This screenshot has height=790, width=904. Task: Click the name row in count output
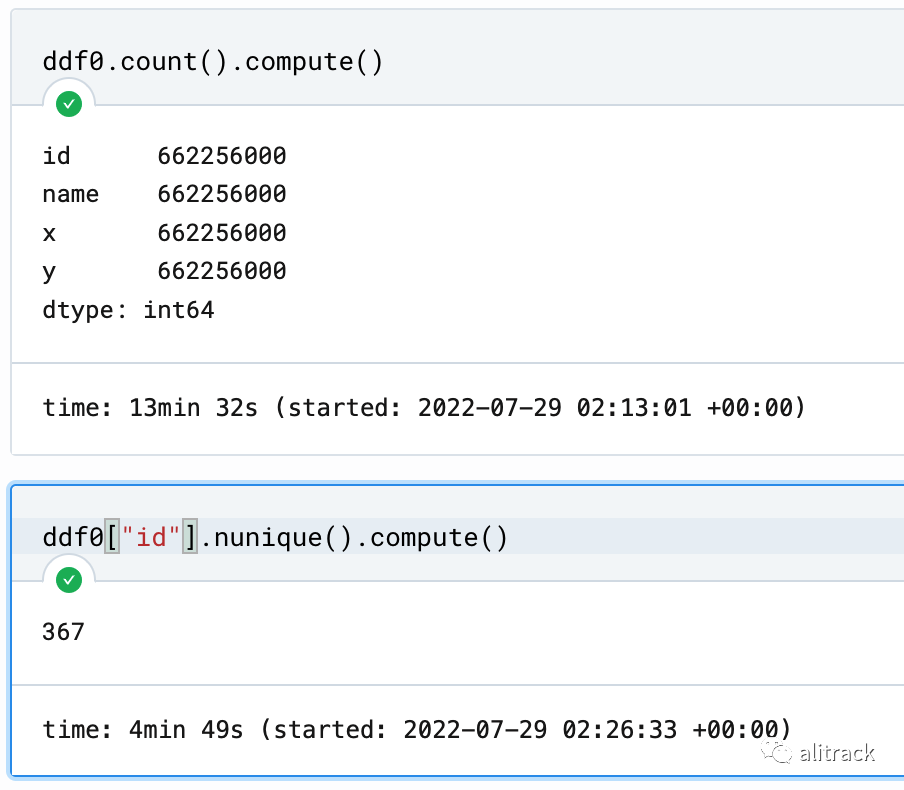[164, 194]
